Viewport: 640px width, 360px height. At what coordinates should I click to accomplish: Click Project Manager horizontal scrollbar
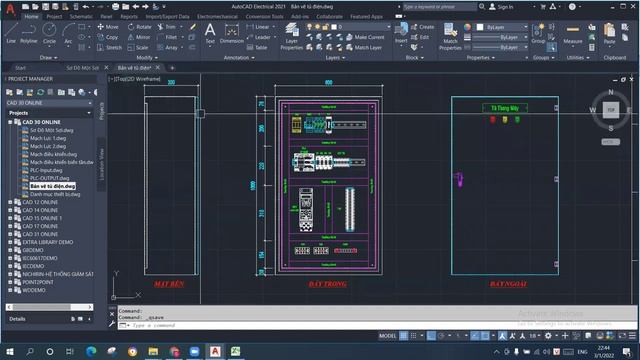tap(49, 307)
